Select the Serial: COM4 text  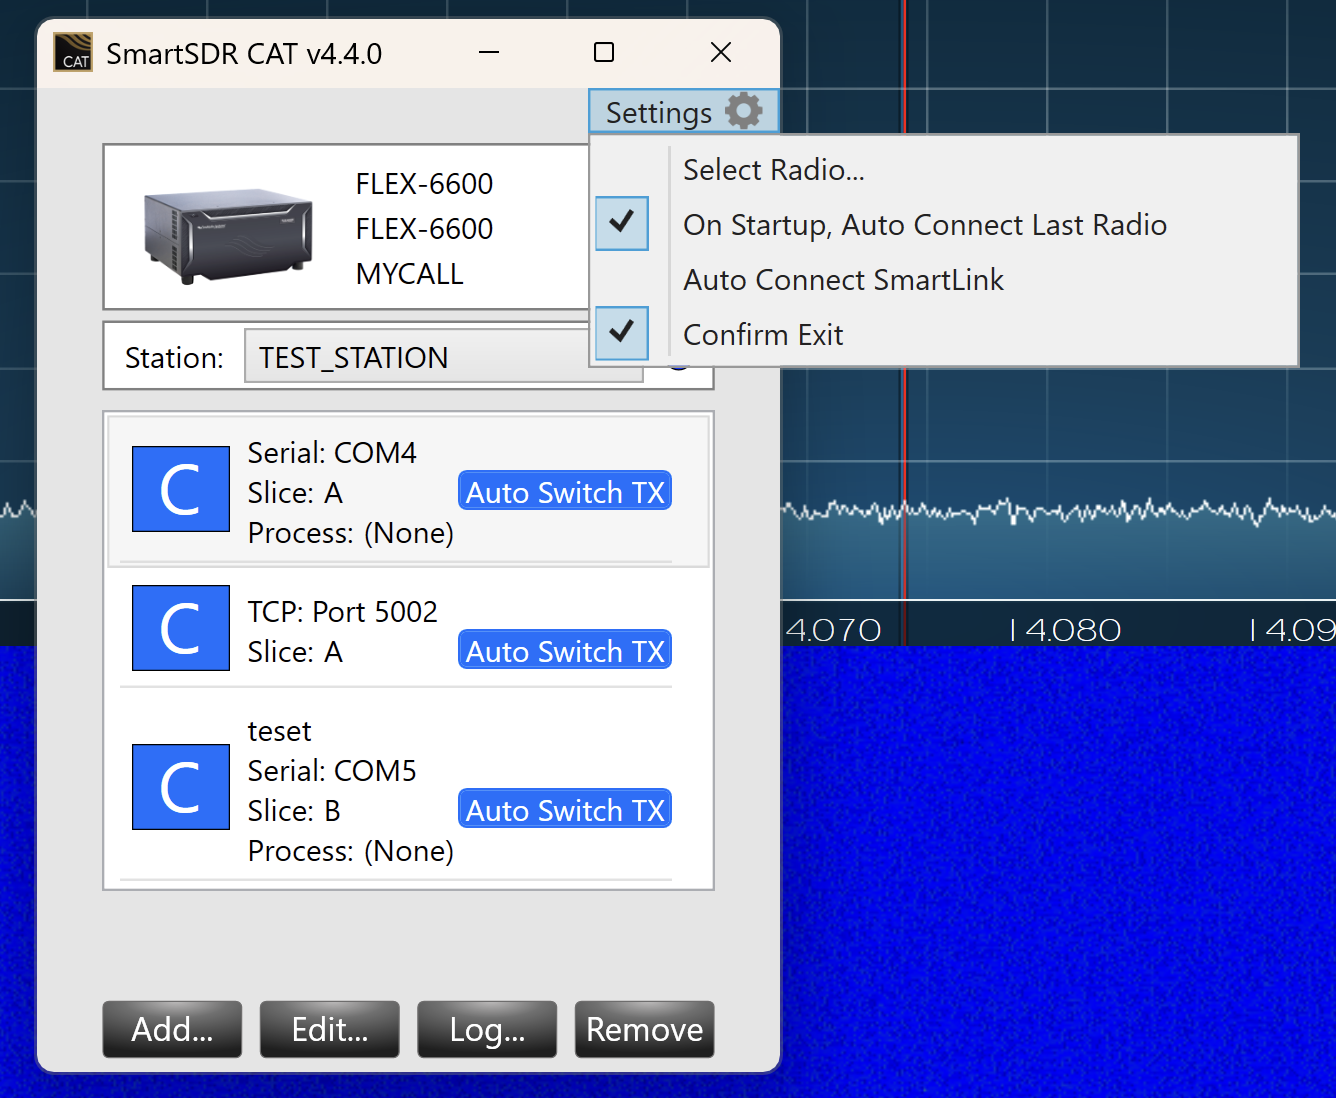click(332, 453)
